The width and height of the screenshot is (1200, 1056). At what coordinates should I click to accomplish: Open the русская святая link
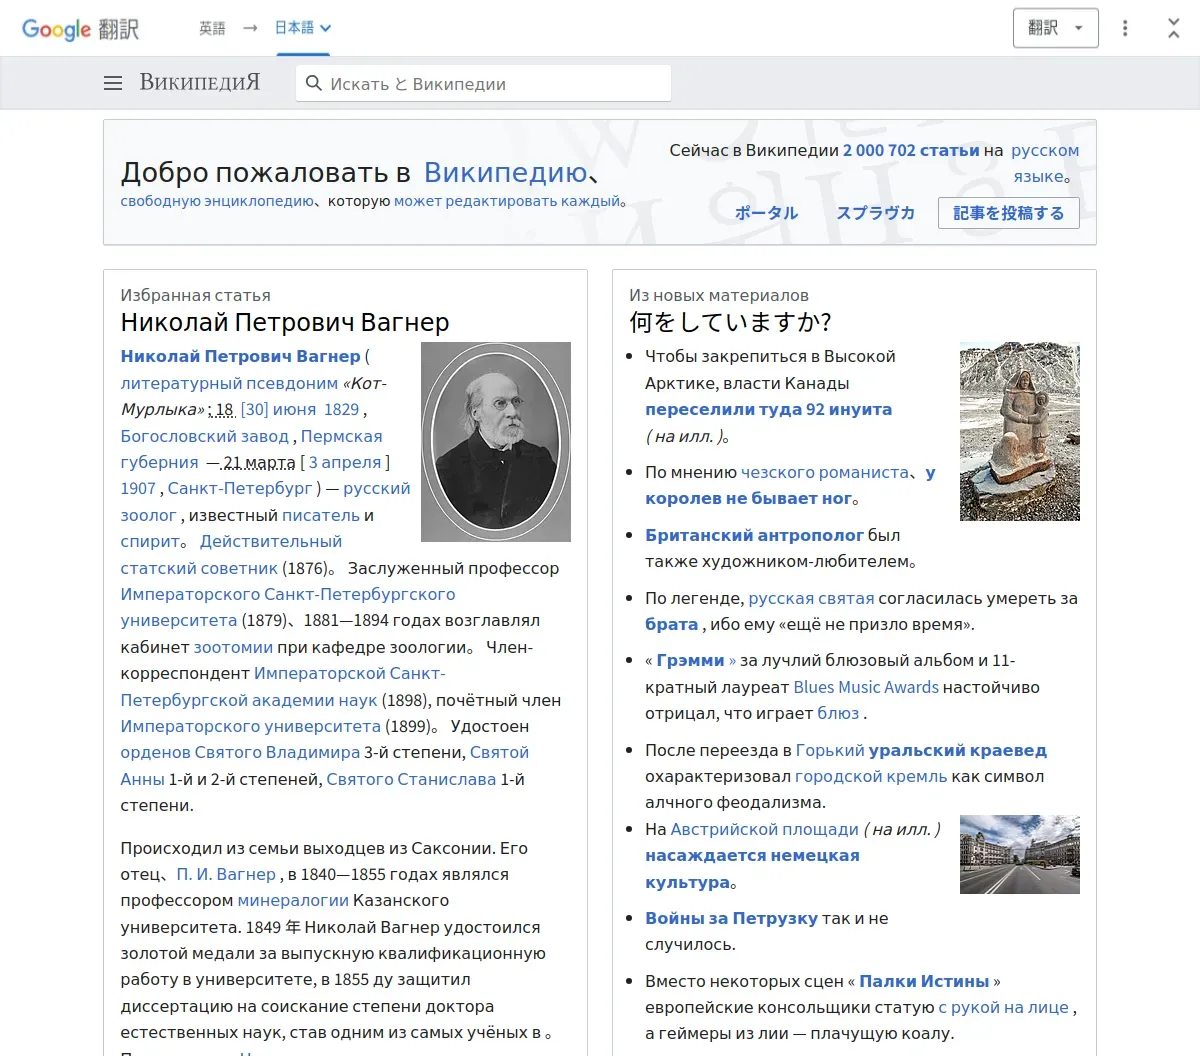(x=811, y=598)
